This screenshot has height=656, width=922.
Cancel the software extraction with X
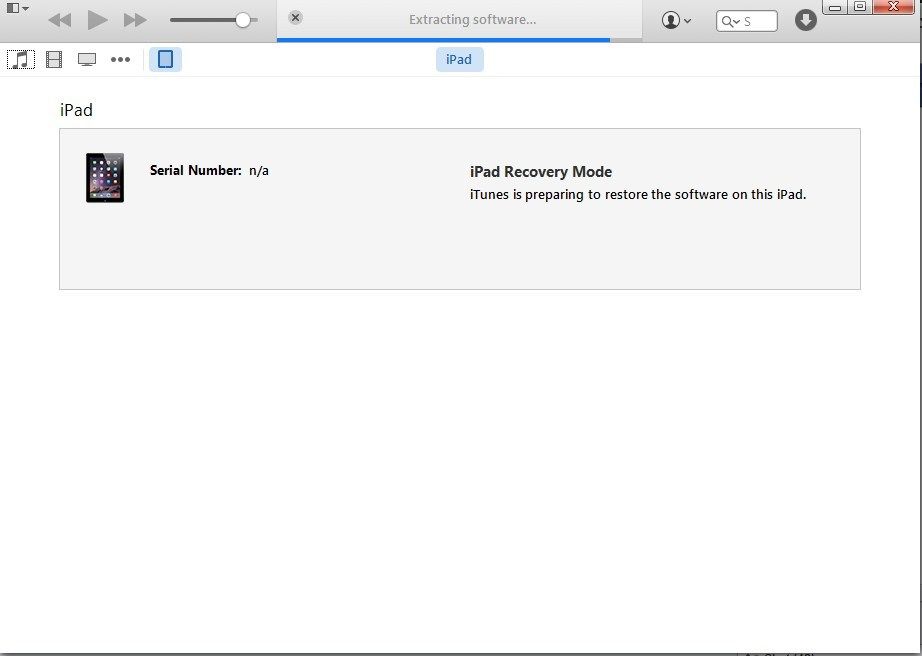(295, 18)
